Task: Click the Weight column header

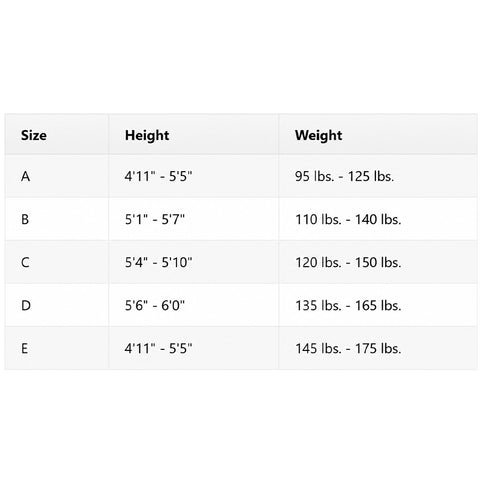Action: [x=378, y=135]
